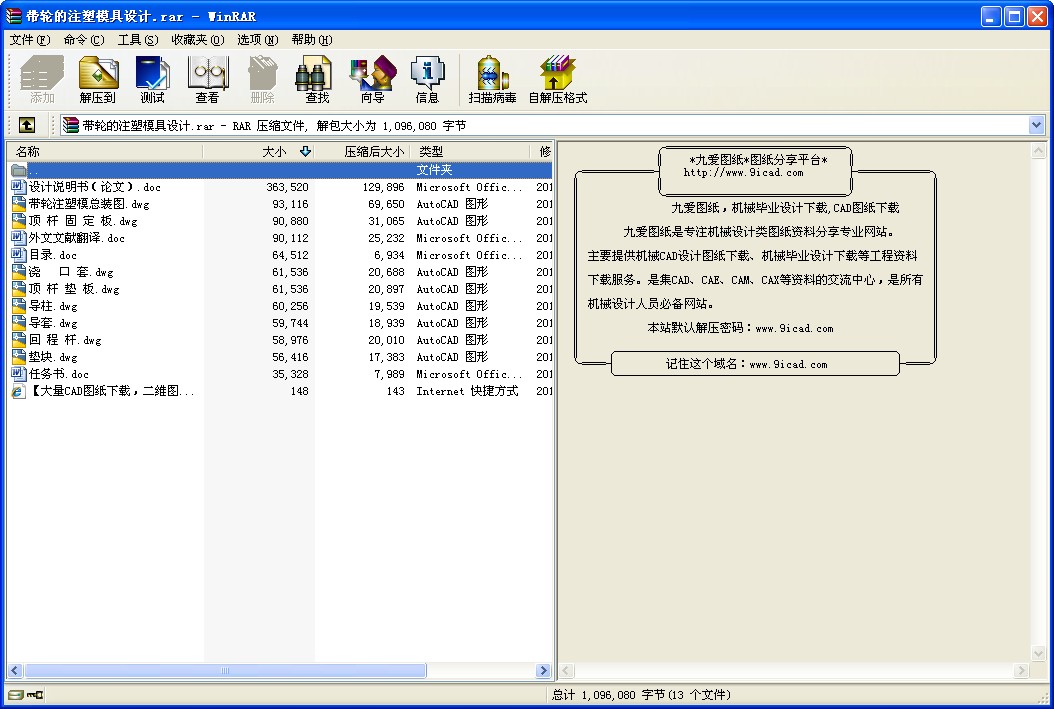Show archive 信息 (Info) icon

(427, 80)
